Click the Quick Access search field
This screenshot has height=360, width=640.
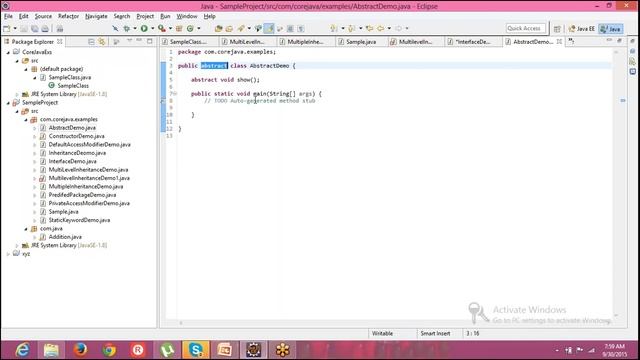[x=525, y=28]
